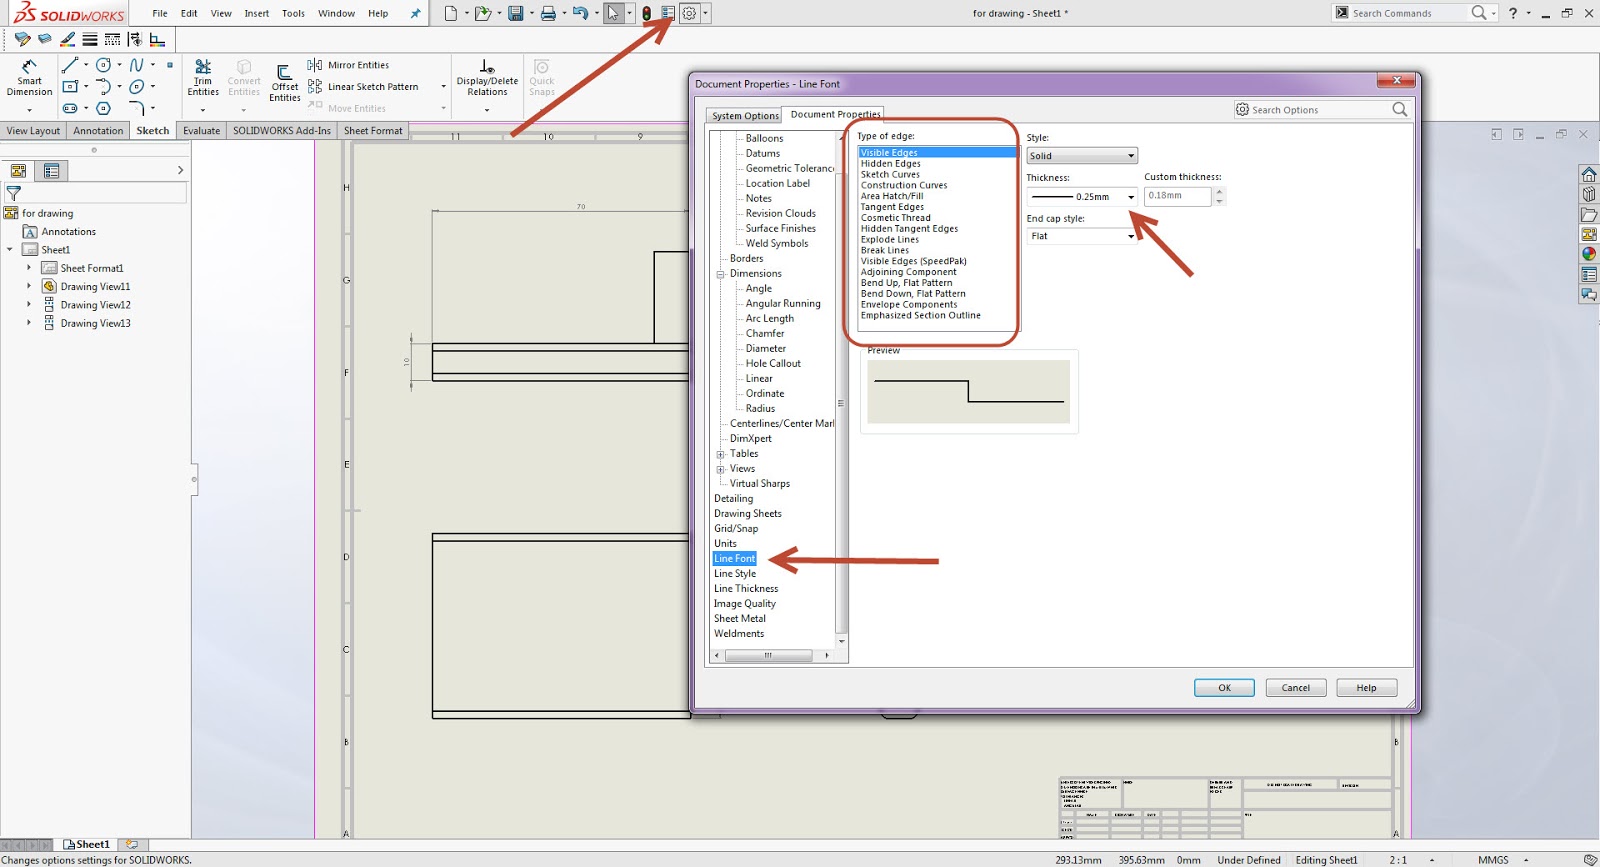Print the drawing using Print icon
This screenshot has height=867, width=1600.
coord(548,13)
